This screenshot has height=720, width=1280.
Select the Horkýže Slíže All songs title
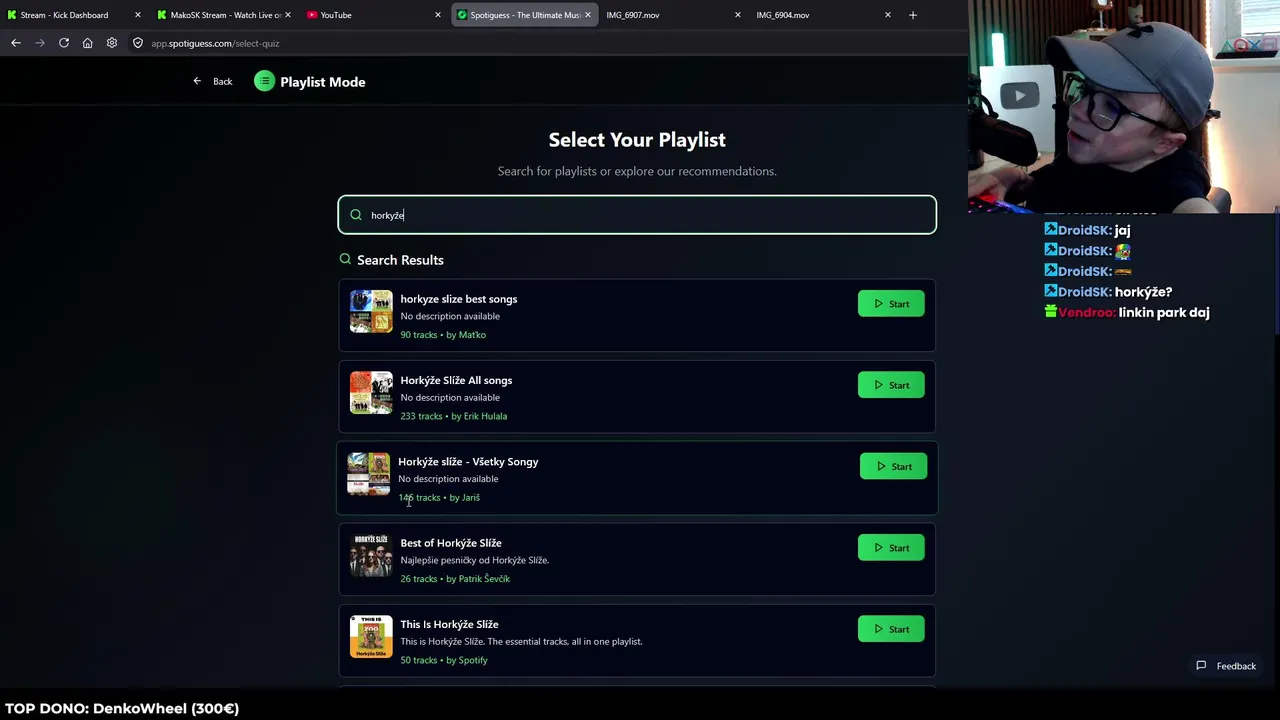point(456,380)
